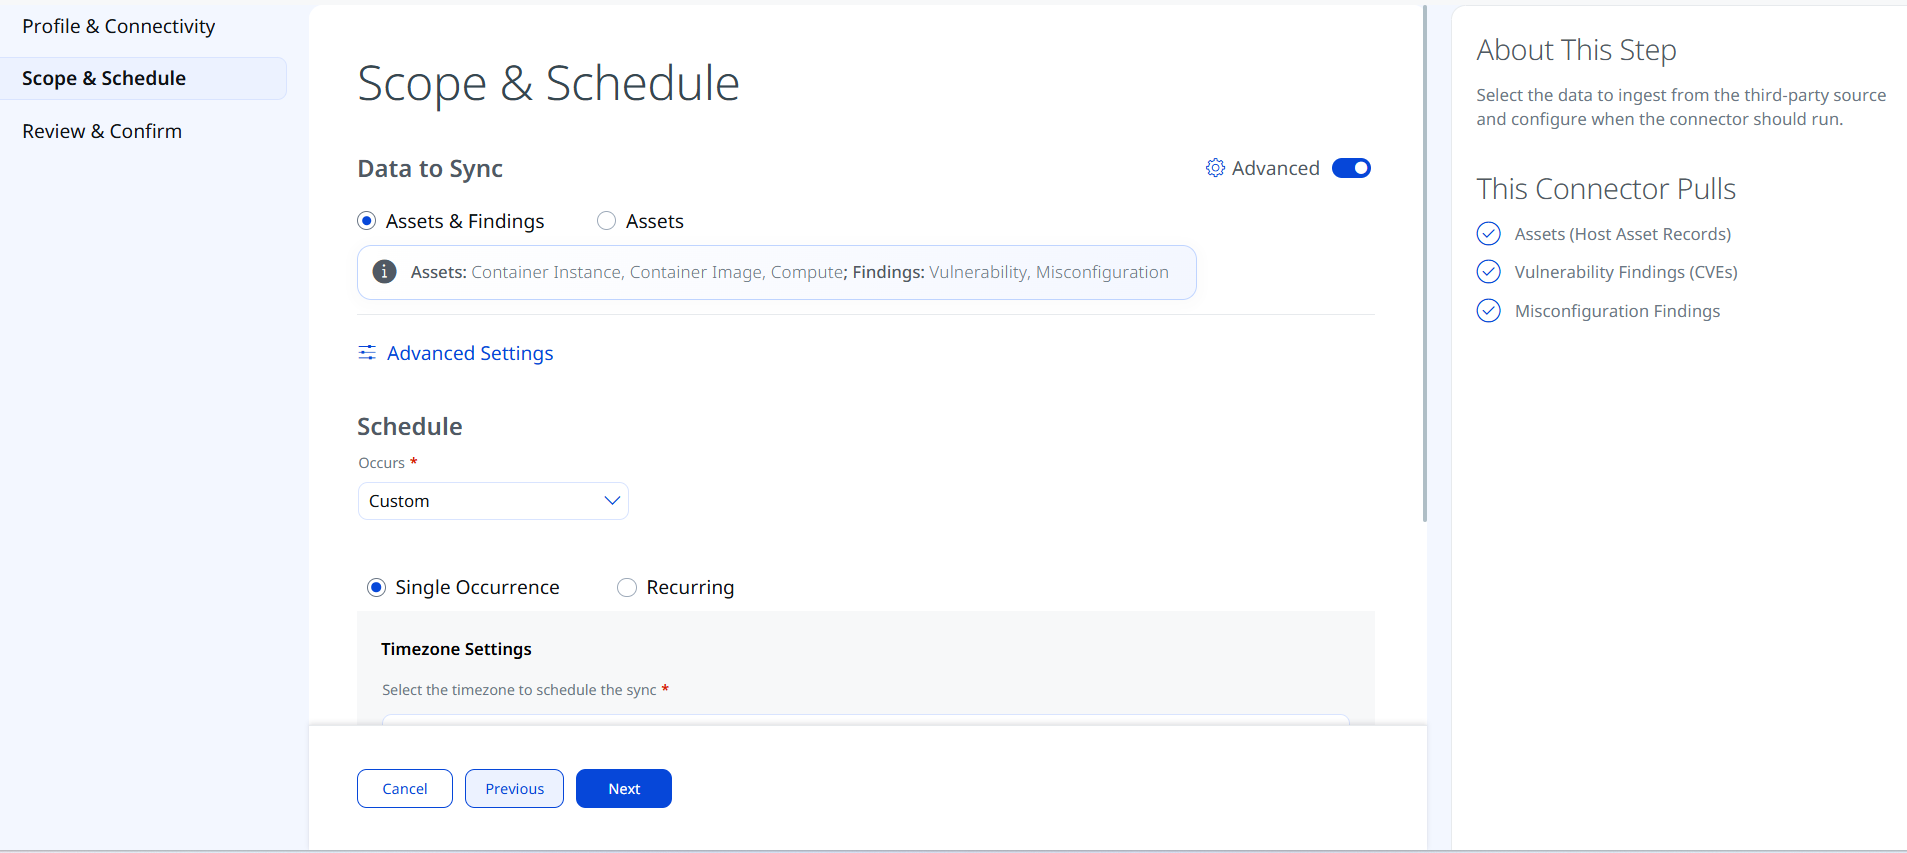Choose the Recurring schedule option
The image size is (1907, 853).
(x=627, y=587)
